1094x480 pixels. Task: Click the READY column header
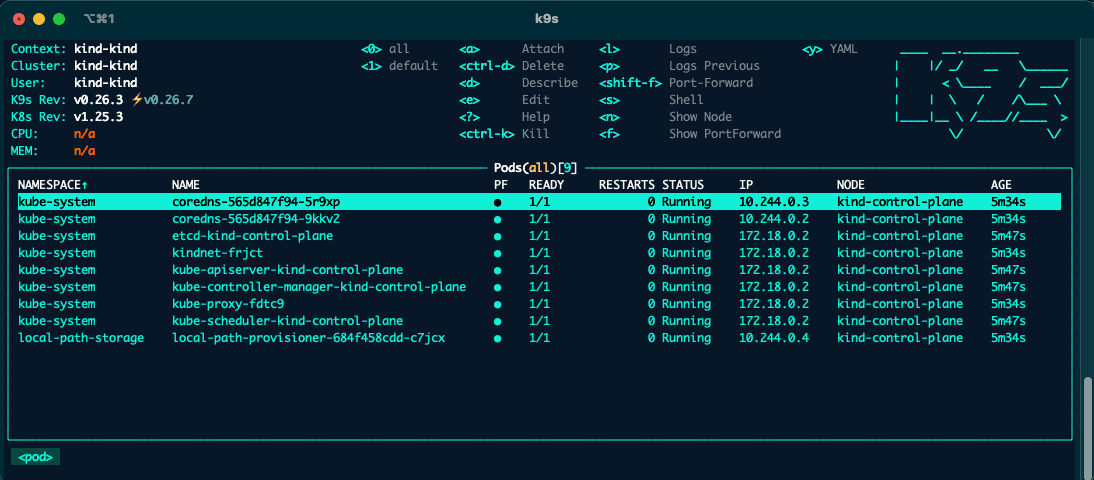pos(546,185)
